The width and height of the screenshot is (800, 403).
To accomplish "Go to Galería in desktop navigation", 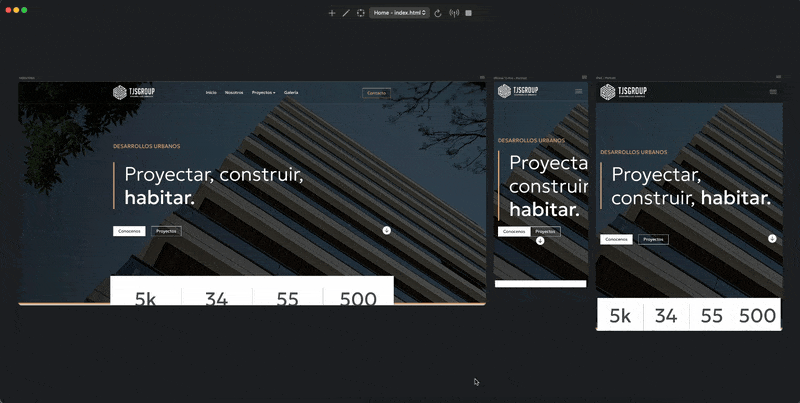I will click(x=291, y=92).
